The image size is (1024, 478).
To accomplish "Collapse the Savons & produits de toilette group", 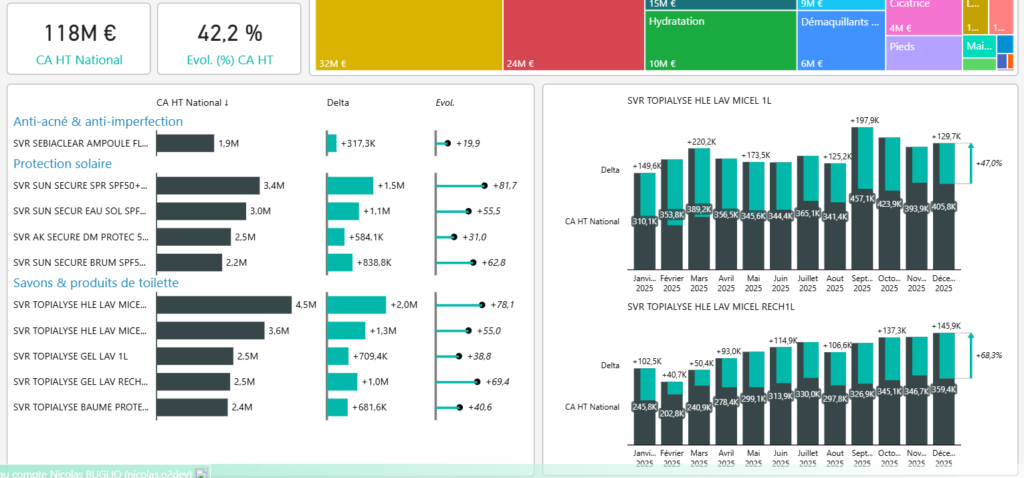I will [96, 282].
